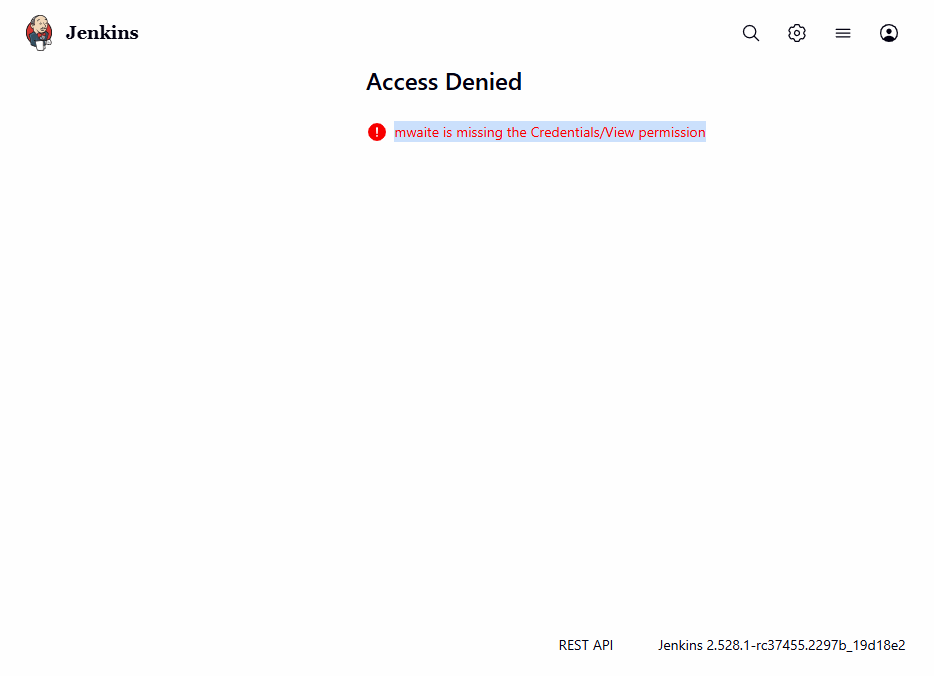Open the search magnifier icon
This screenshot has height=676, width=934.
tap(751, 33)
